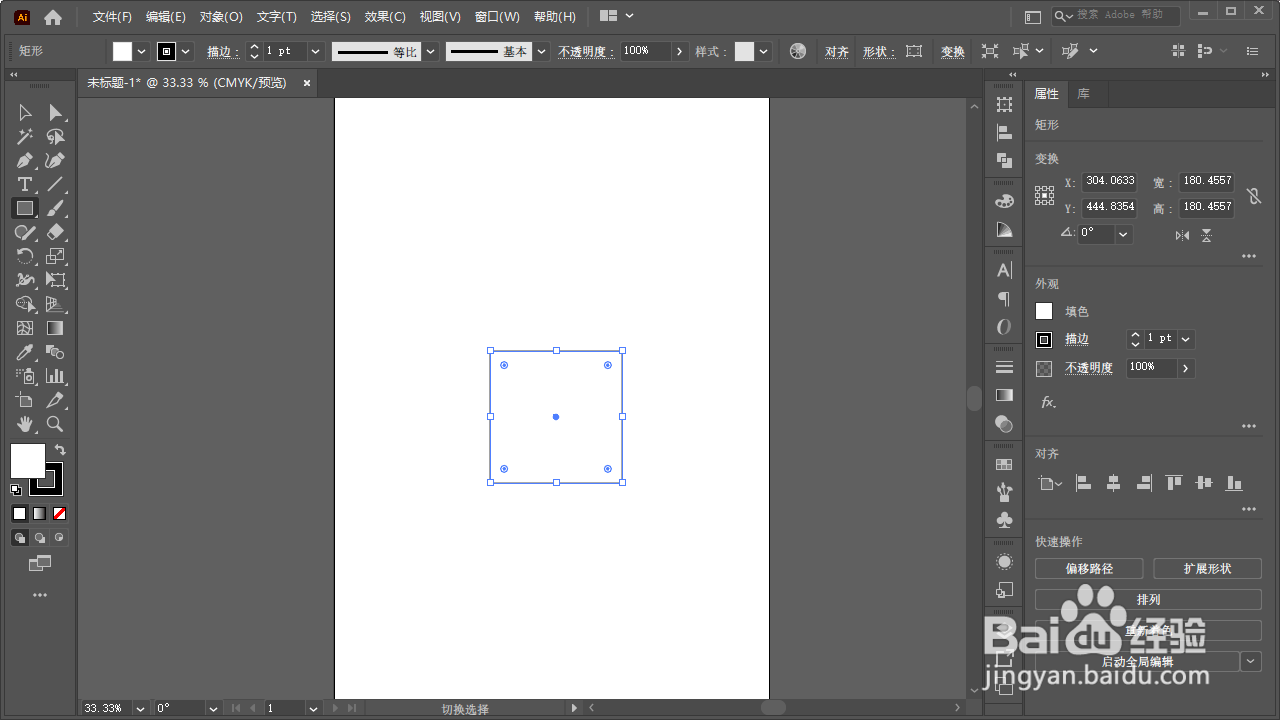Select the Column Graph tool
Viewport: 1280px width, 720px height.
point(56,376)
